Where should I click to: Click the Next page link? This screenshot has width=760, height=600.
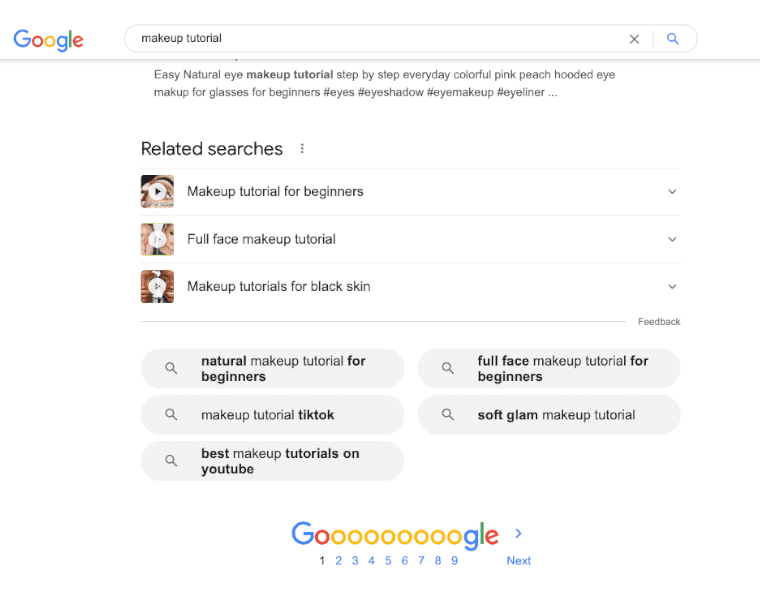tap(518, 561)
